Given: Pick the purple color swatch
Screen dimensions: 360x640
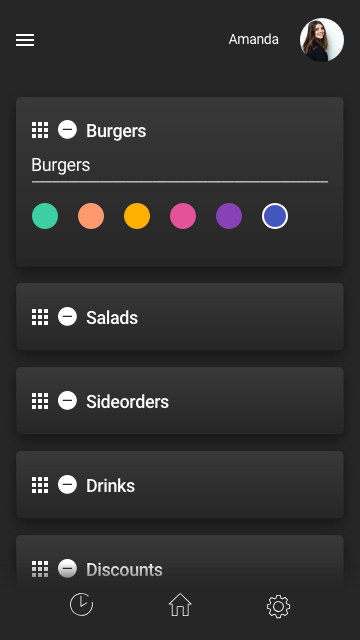Looking at the screenshot, I should point(229,216).
